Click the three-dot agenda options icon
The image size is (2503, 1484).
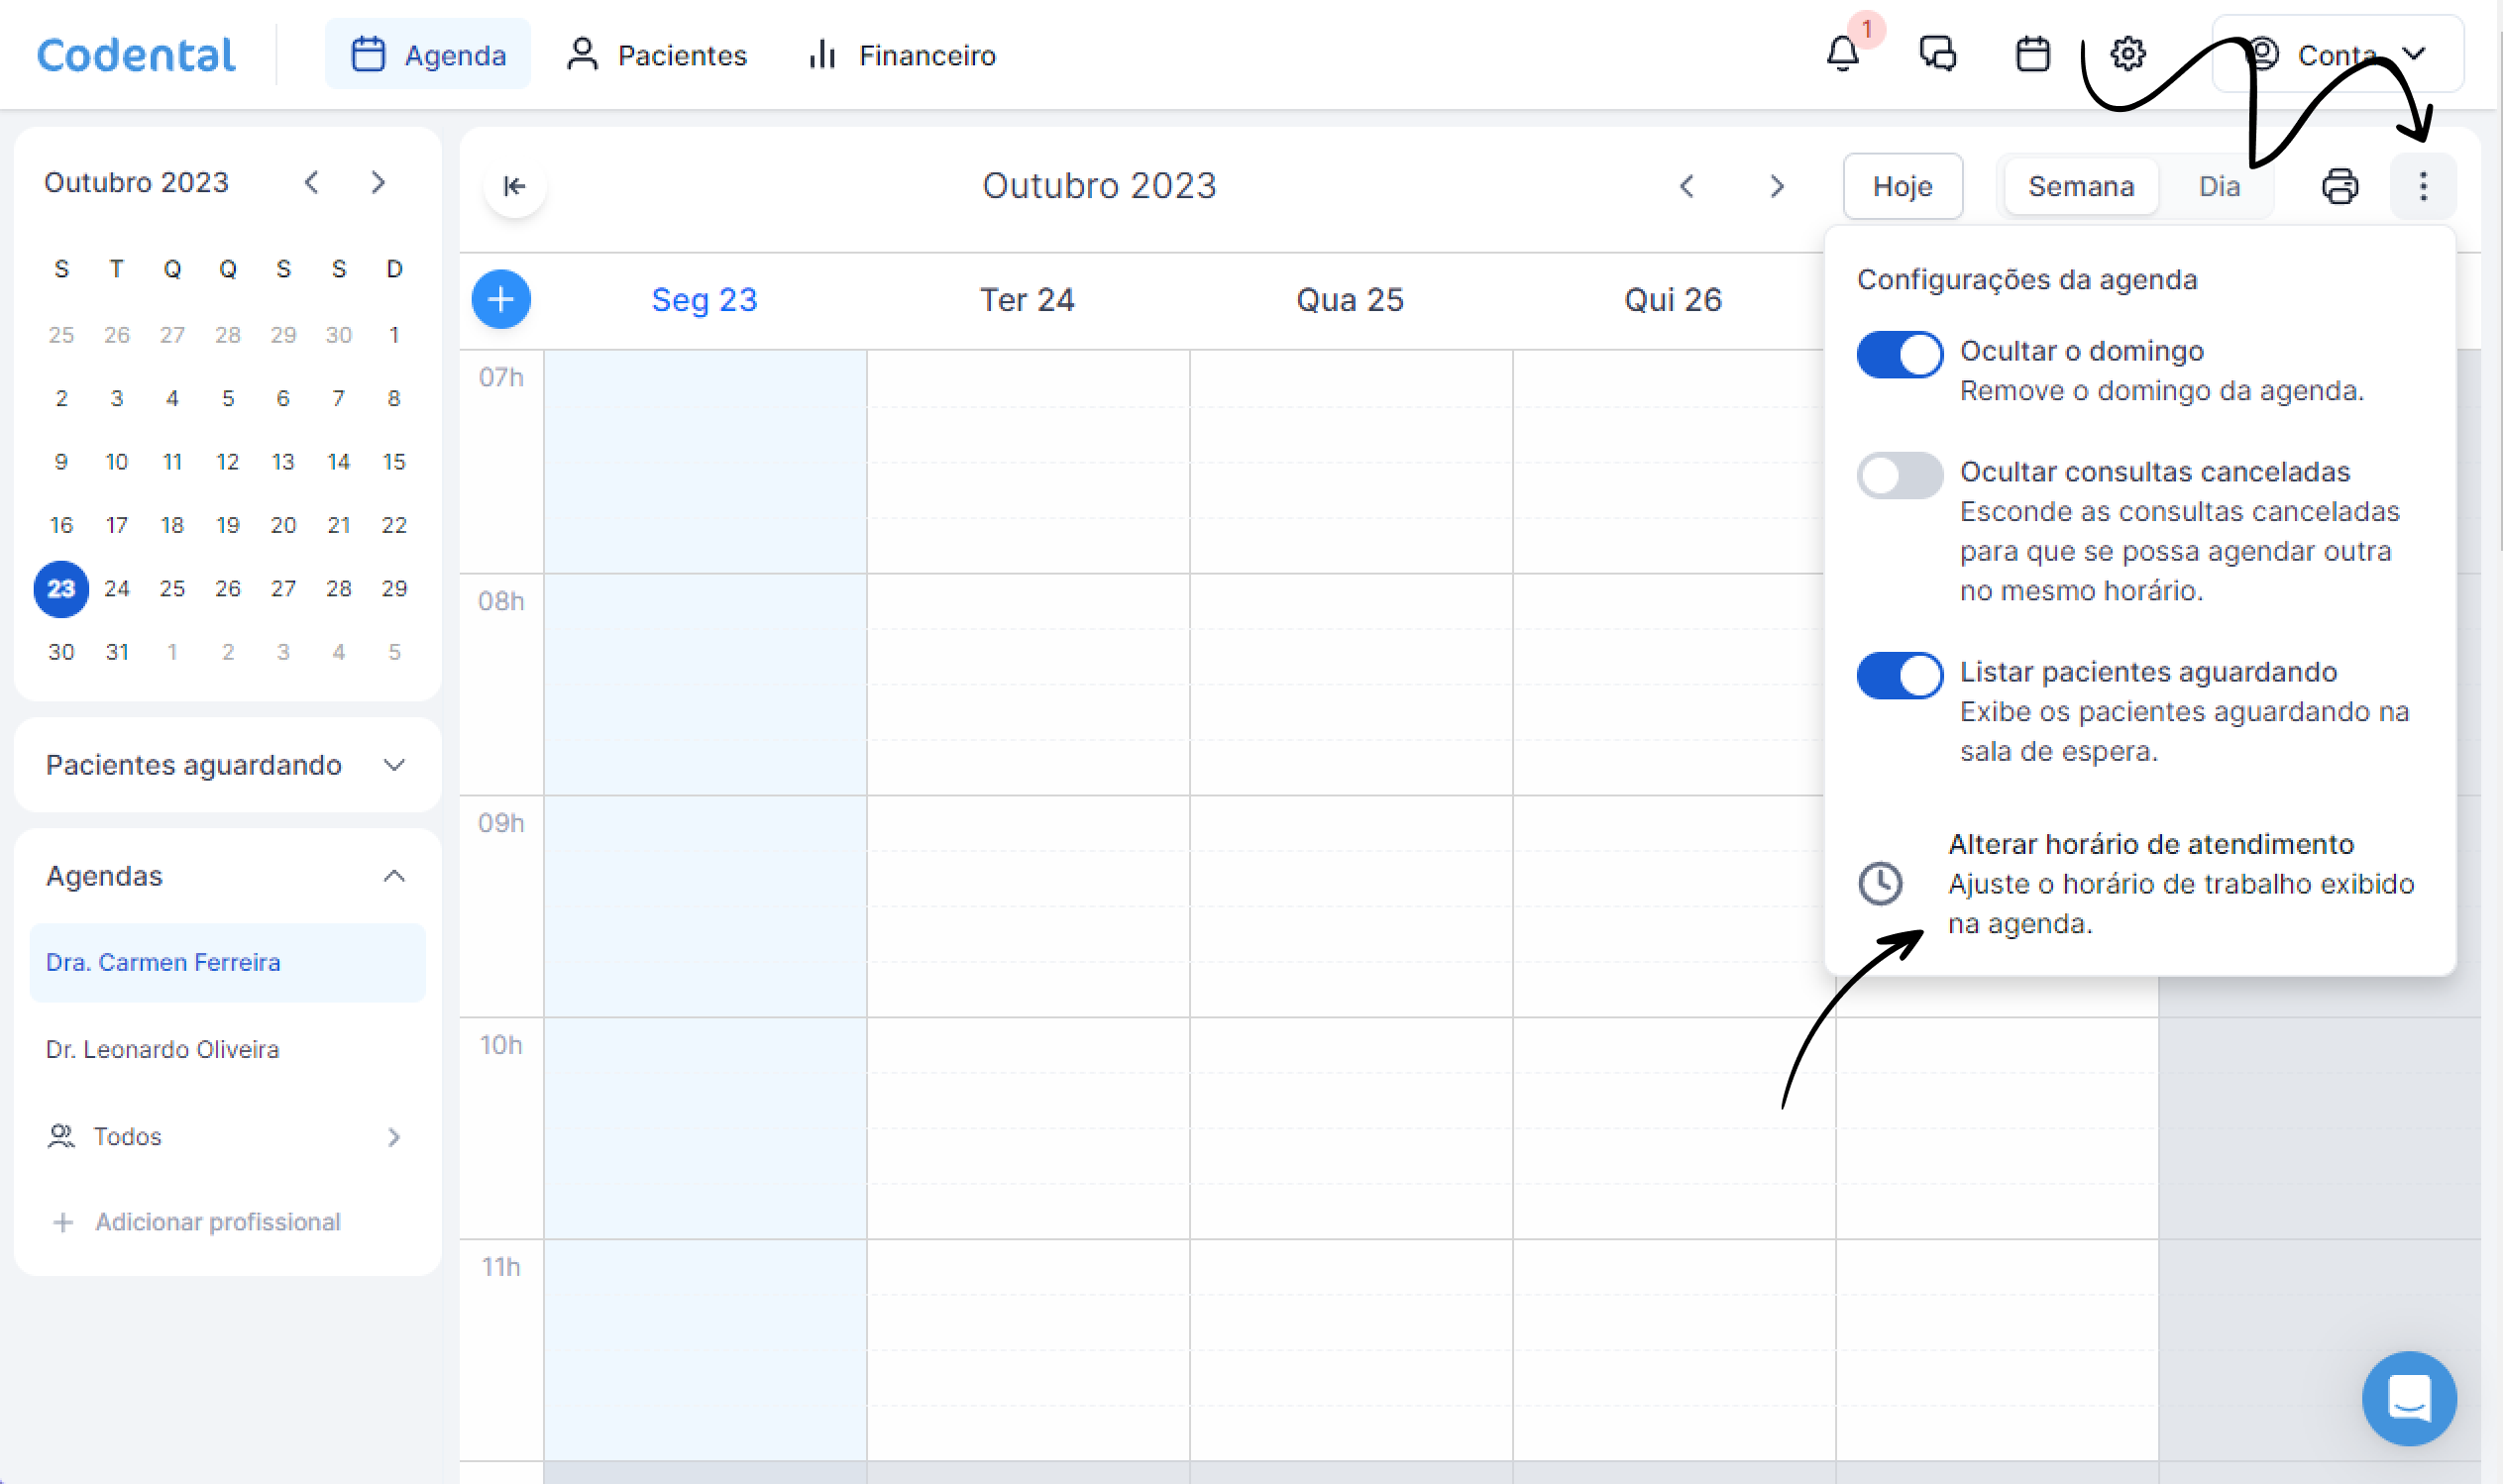2422,186
